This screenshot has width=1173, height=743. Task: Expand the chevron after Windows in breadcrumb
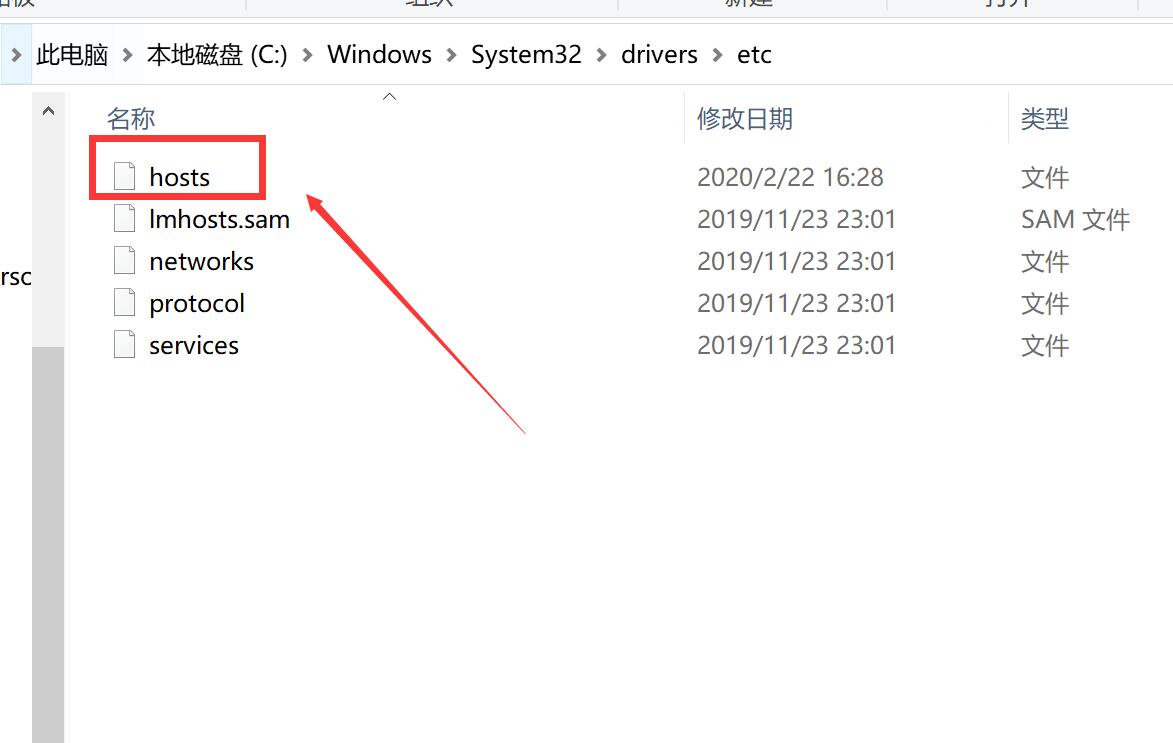click(452, 55)
